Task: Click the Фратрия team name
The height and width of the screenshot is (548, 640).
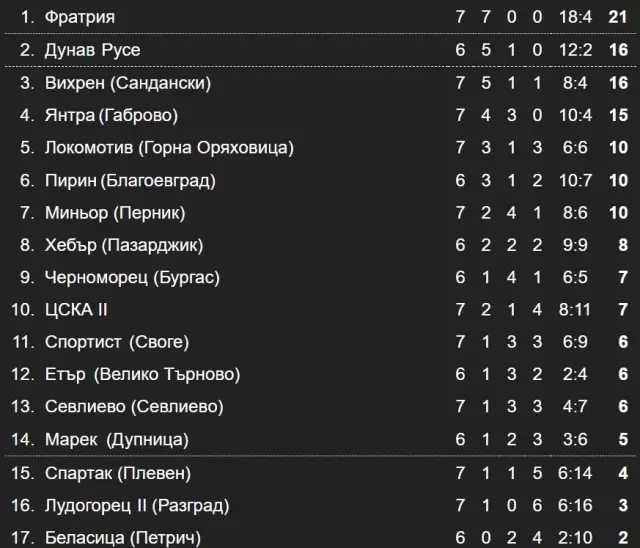Action: pyautogui.click(x=80, y=17)
